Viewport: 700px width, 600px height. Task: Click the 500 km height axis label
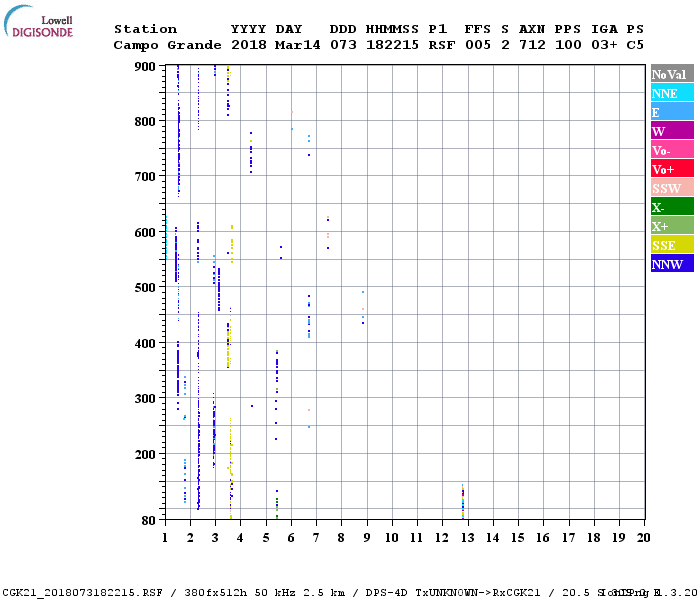145,288
